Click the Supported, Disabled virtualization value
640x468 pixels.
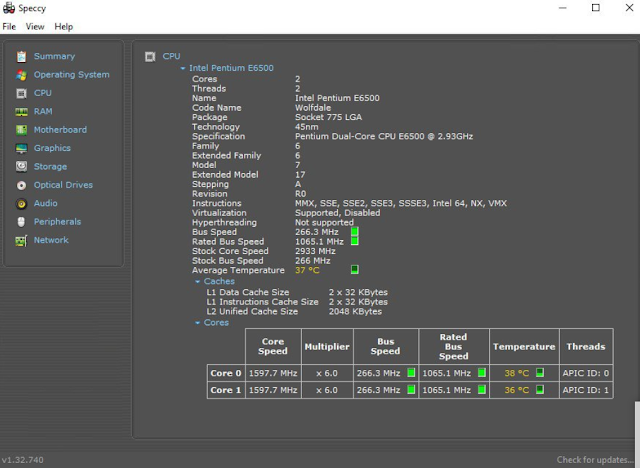[338, 213]
